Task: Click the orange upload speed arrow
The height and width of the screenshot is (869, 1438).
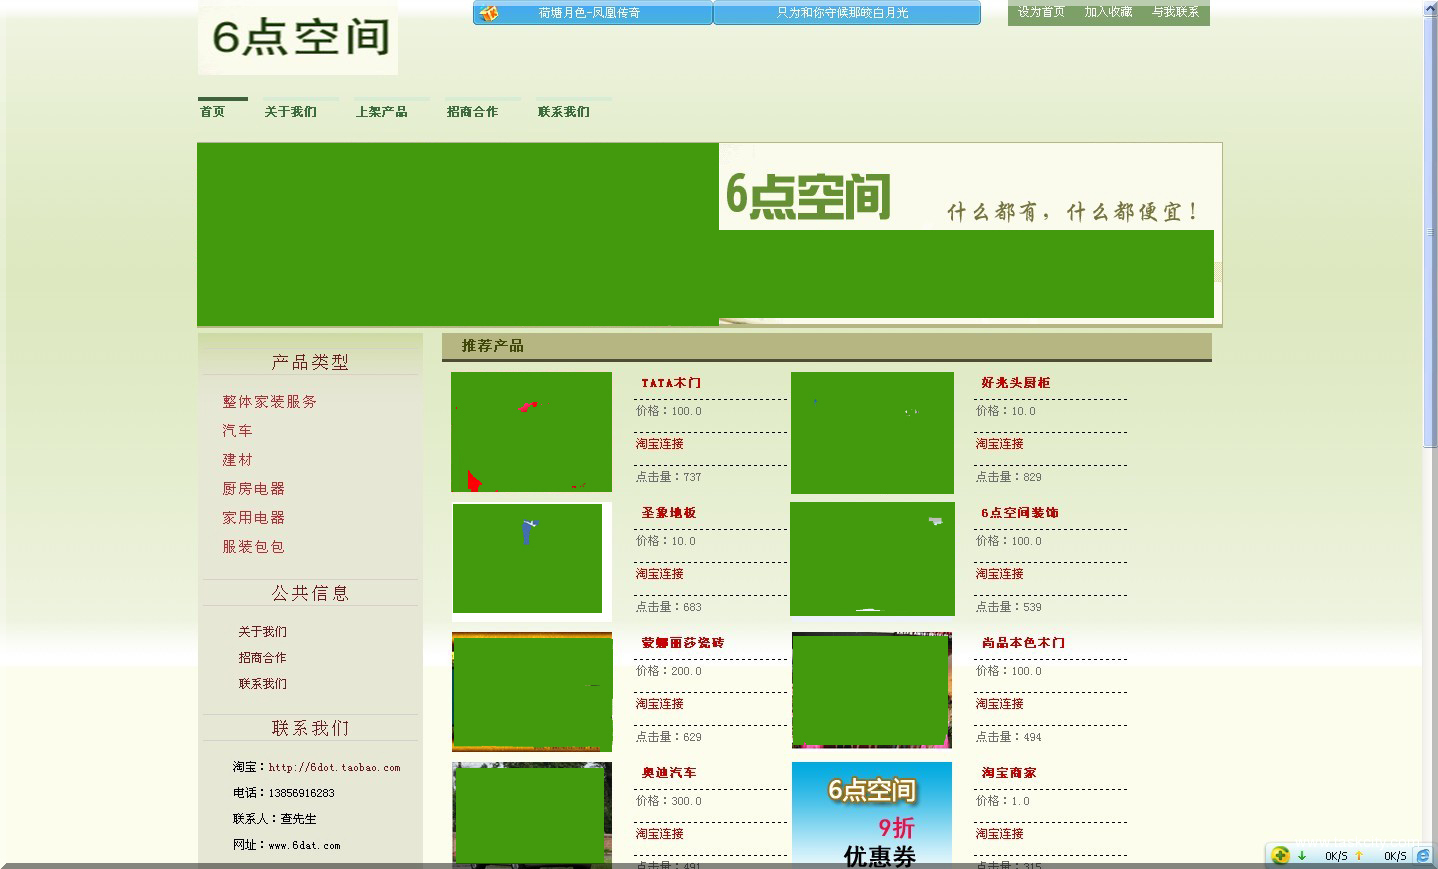Action: click(x=1359, y=856)
